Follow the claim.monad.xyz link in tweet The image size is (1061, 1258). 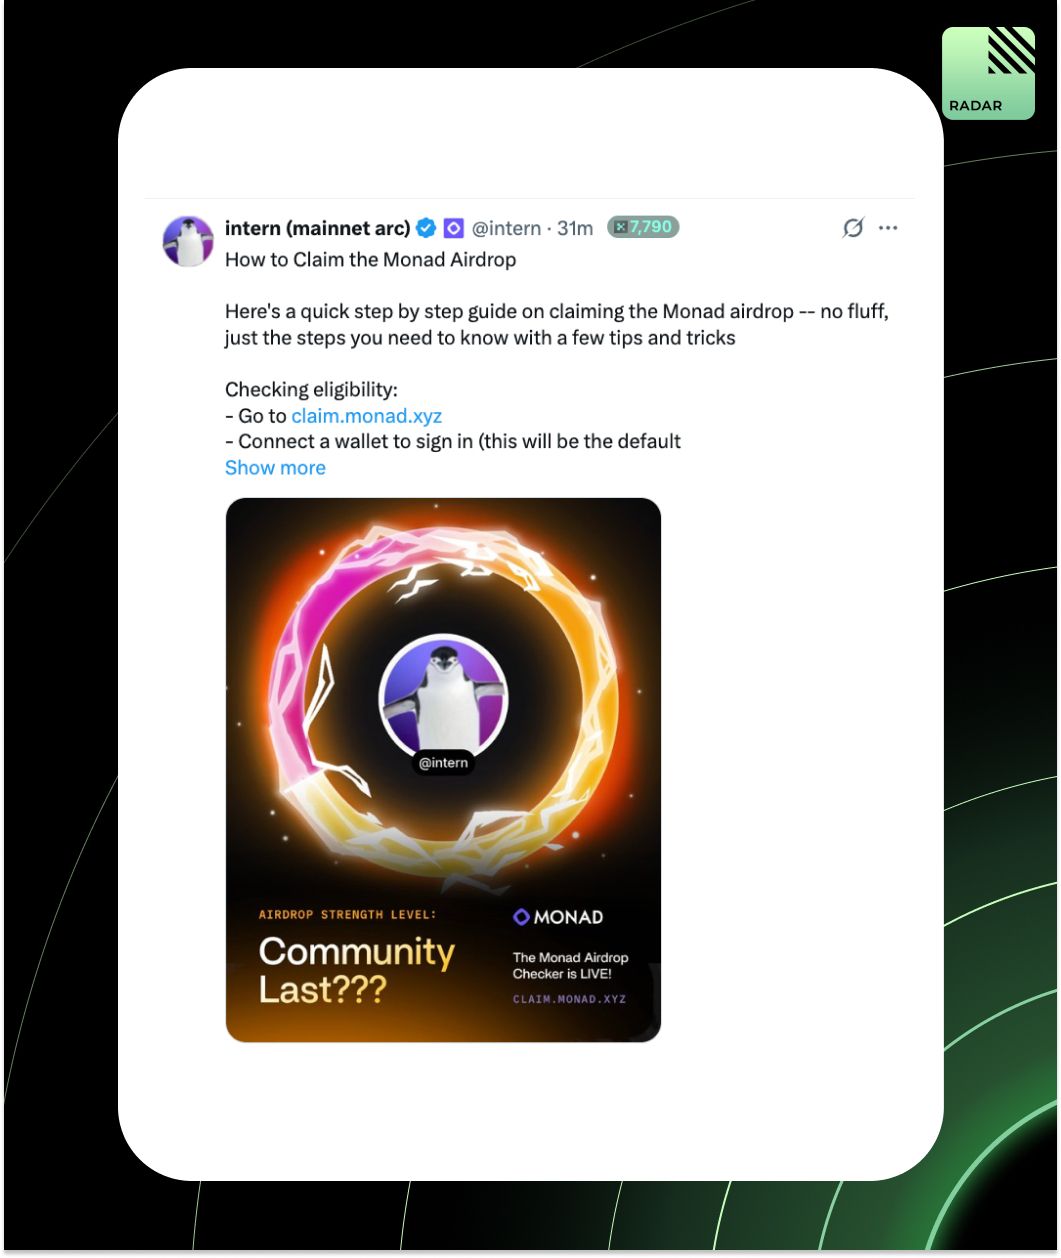tap(367, 416)
